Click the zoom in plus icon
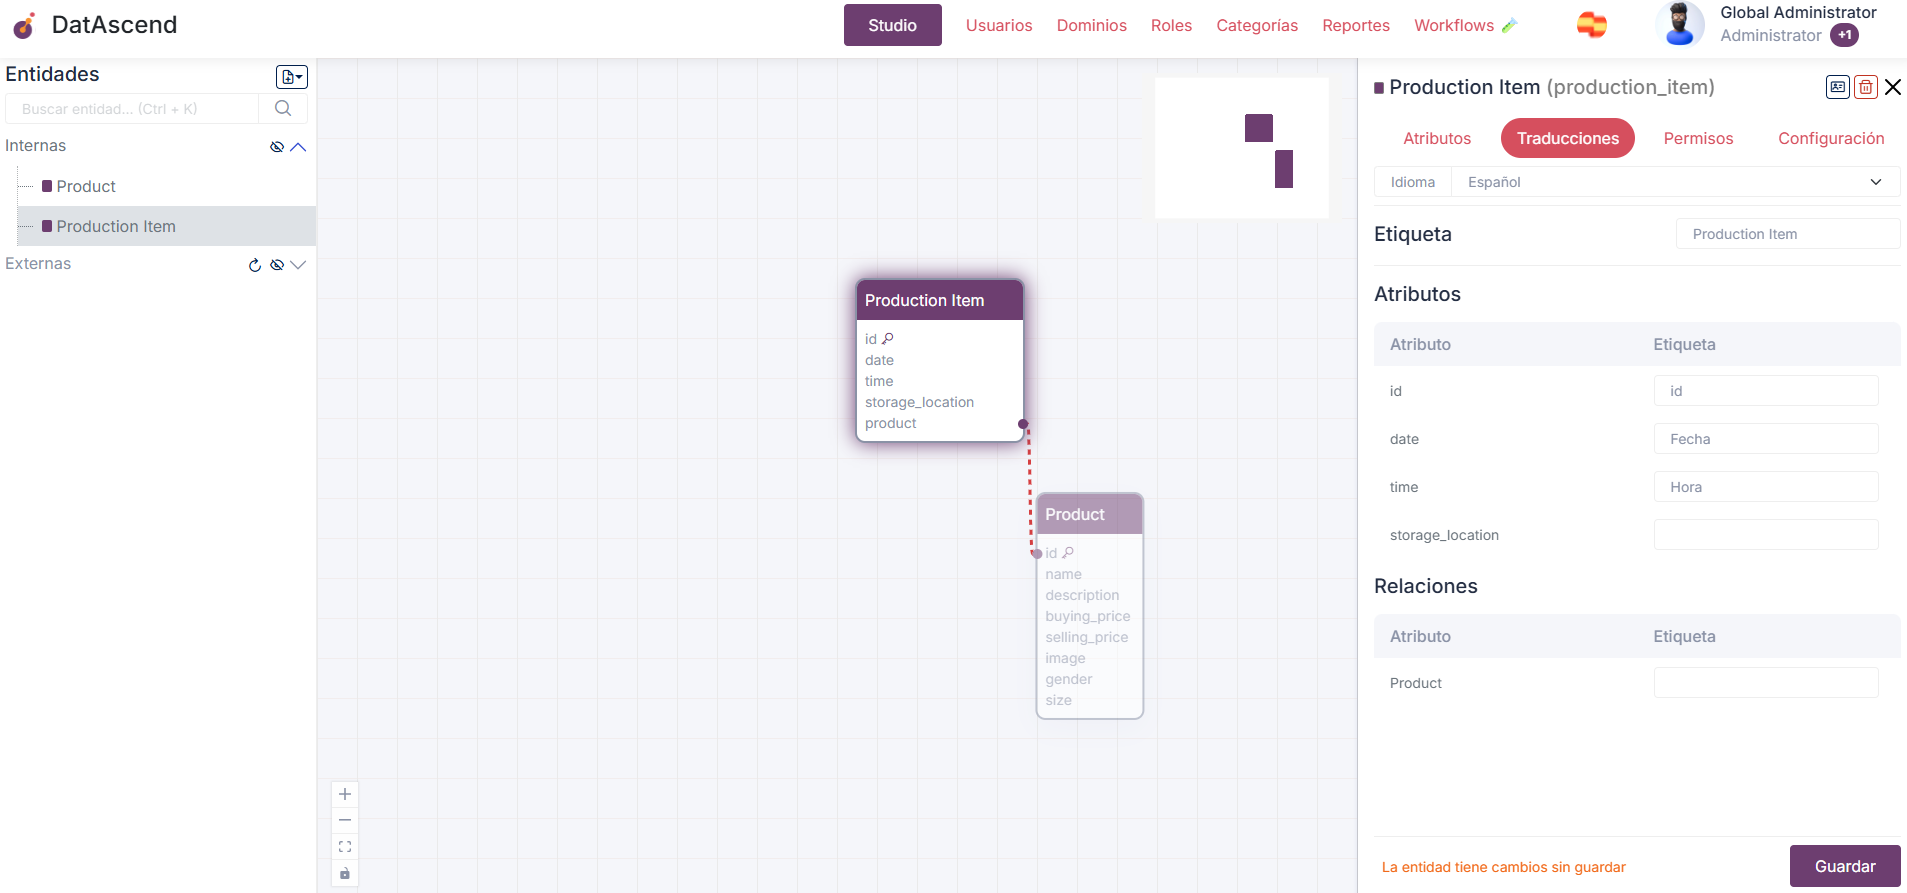Viewport: 1907px width, 893px height. [x=345, y=794]
